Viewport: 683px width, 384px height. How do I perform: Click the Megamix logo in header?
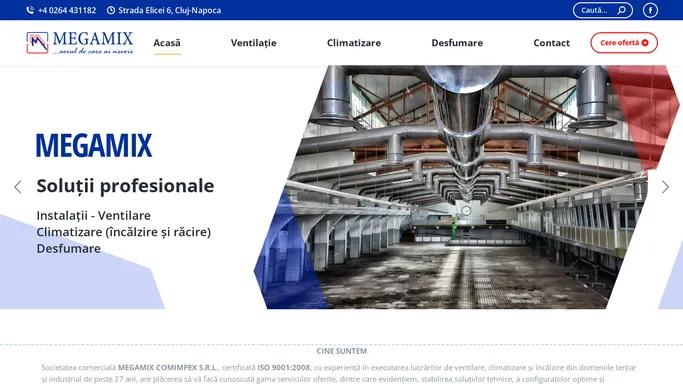[x=80, y=43]
